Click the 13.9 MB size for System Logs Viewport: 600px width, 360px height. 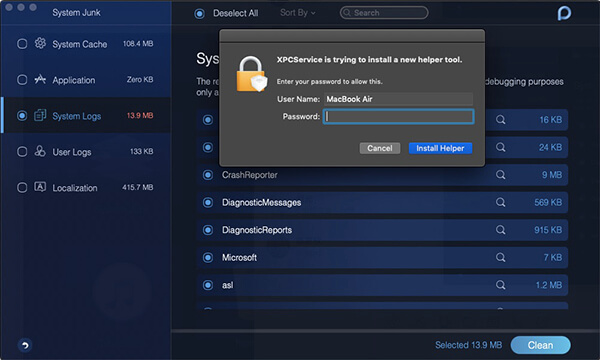(x=140, y=116)
